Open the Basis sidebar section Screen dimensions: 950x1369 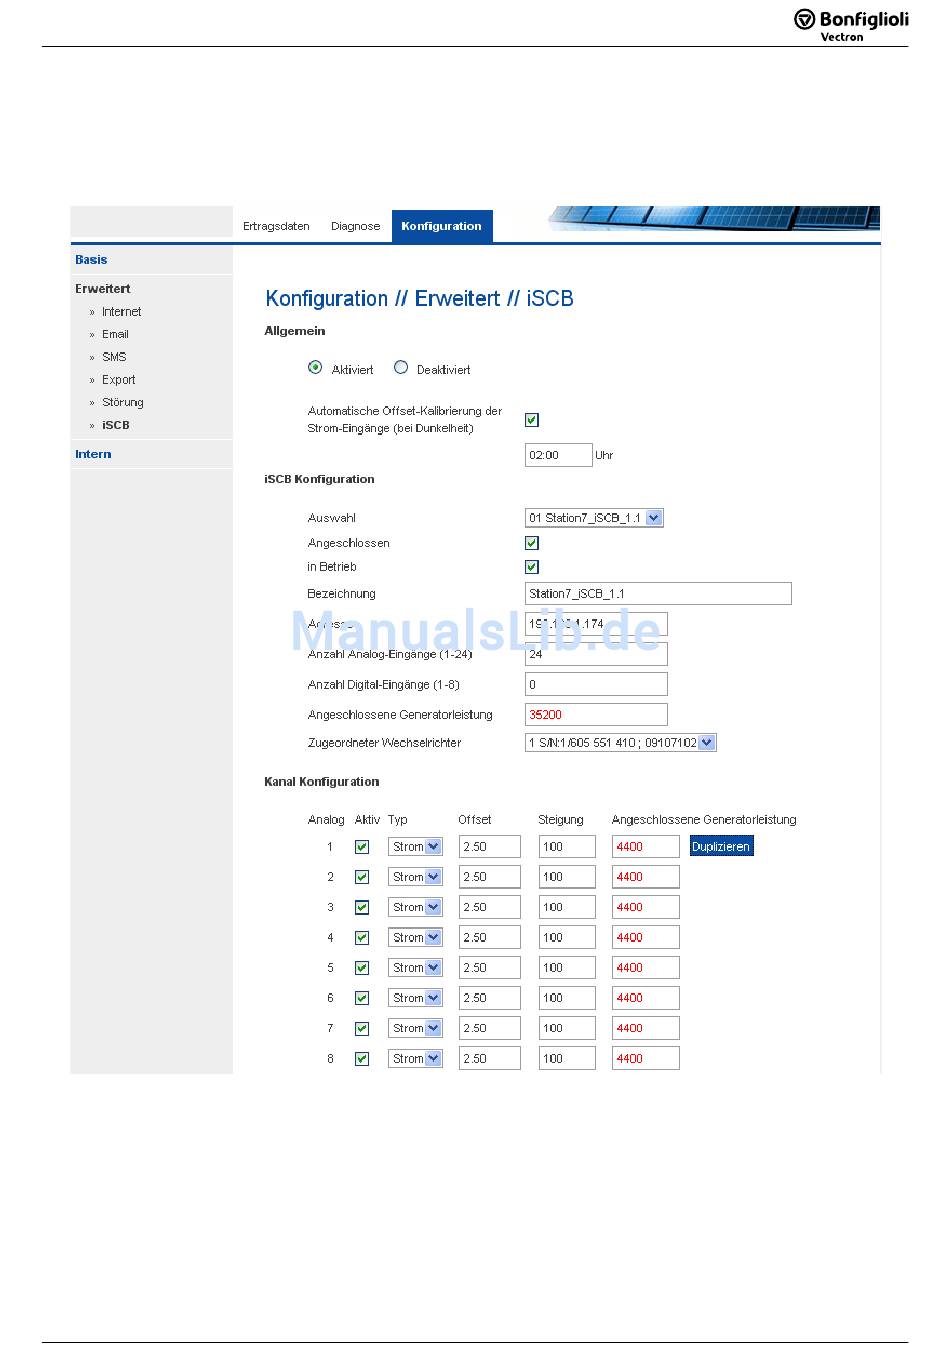[91, 259]
